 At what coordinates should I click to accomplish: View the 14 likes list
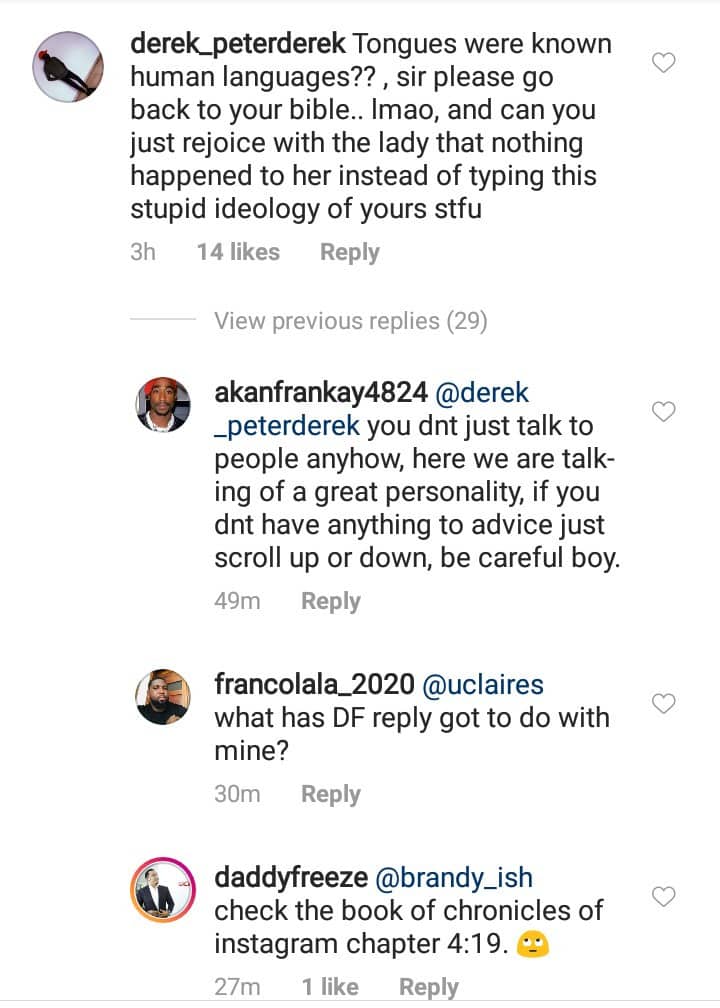pos(238,253)
